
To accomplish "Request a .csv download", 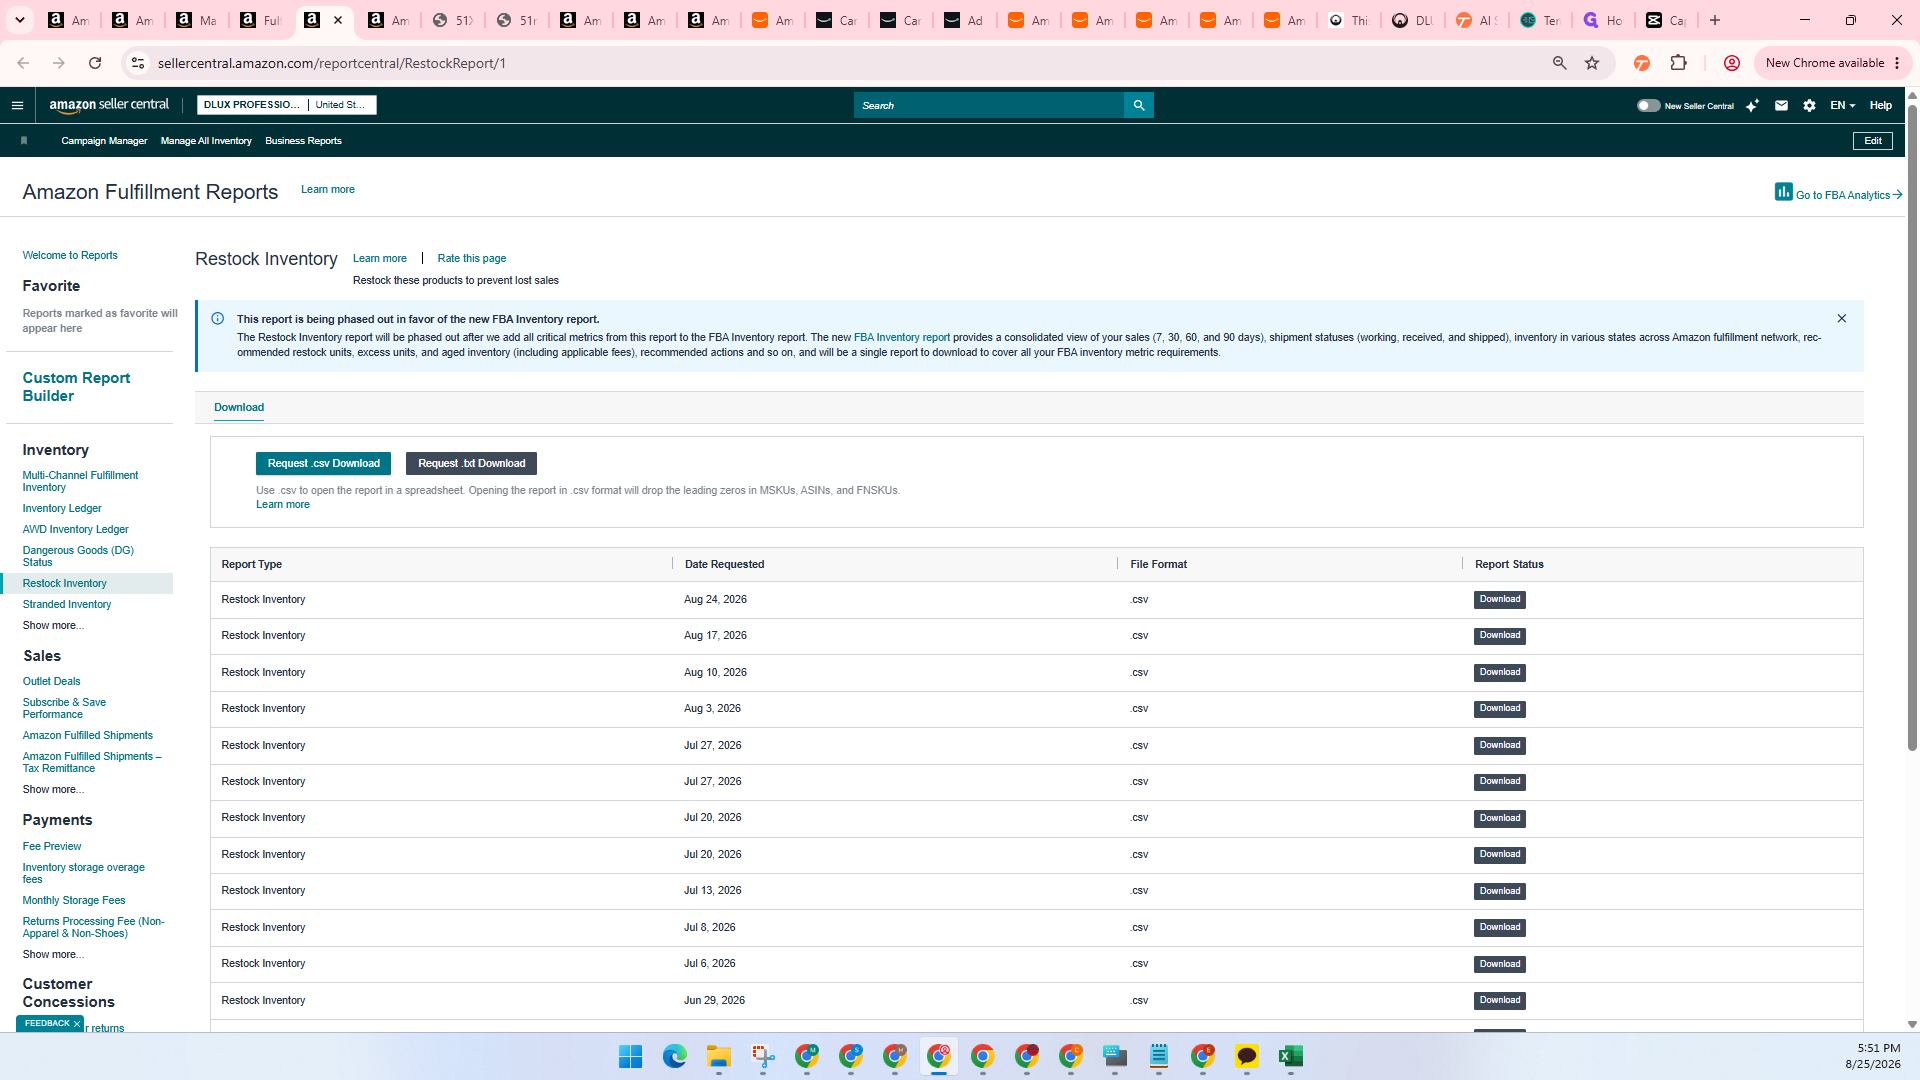I will pyautogui.click(x=323, y=464).
